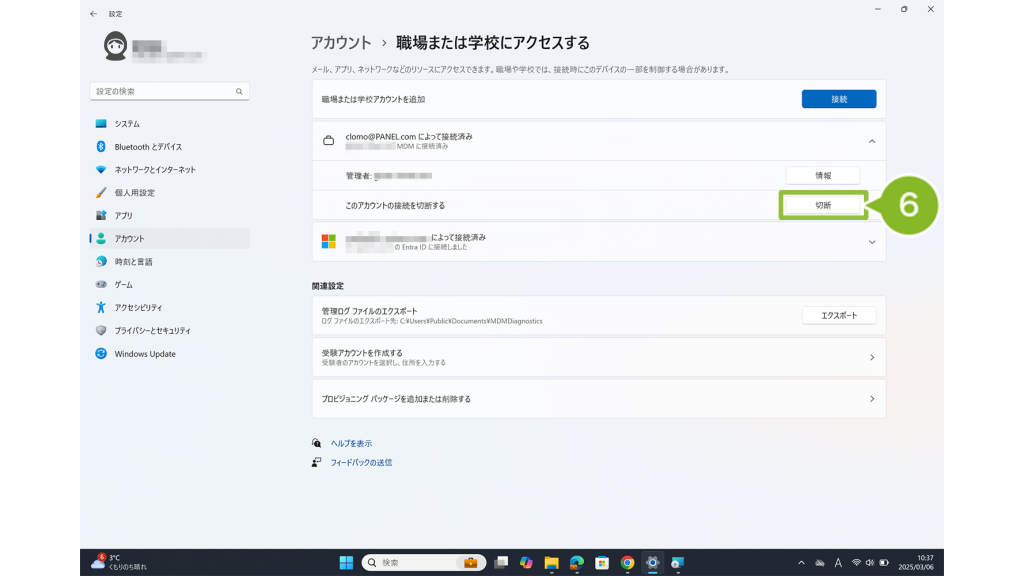Click the accessibility figure icon
The image size is (1024, 576).
point(101,308)
